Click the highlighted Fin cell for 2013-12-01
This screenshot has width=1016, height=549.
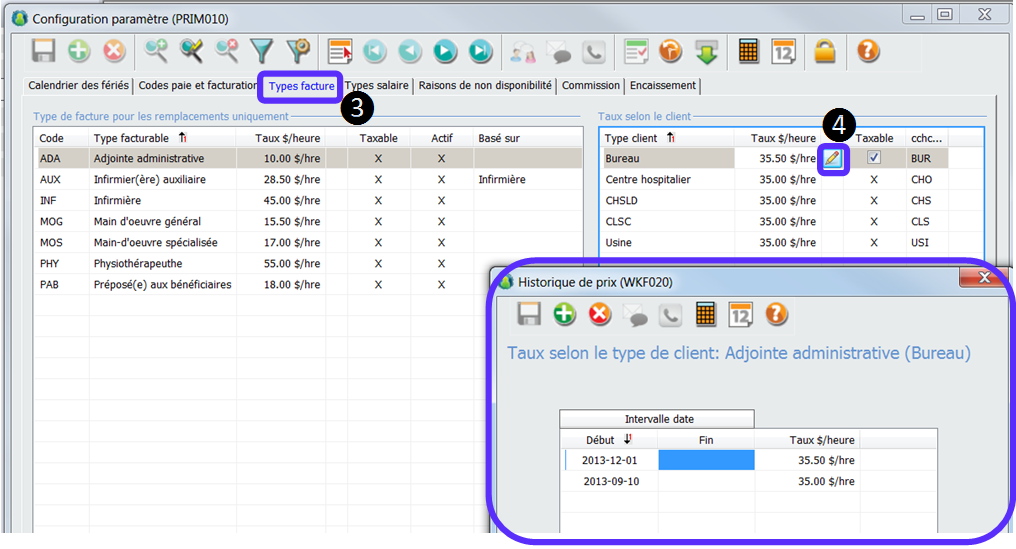click(x=706, y=460)
